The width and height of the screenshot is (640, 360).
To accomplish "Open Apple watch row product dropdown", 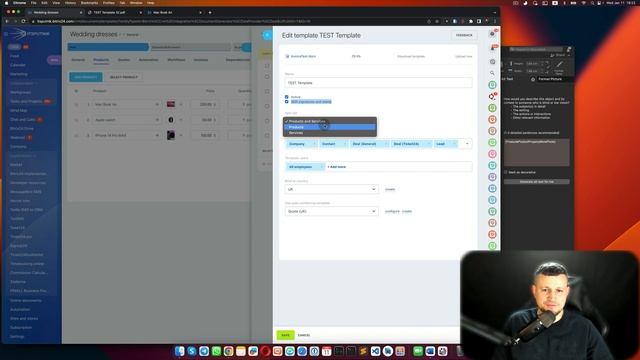I will point(157,120).
